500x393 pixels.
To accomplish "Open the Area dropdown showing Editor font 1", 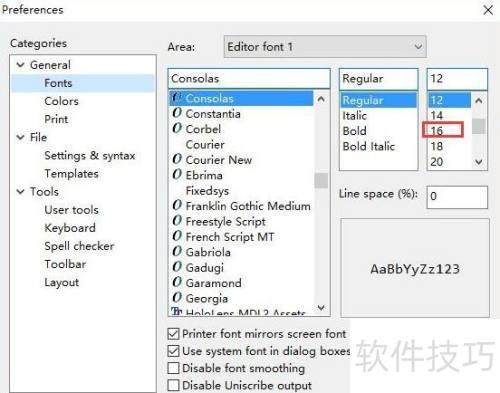I will click(x=325, y=47).
